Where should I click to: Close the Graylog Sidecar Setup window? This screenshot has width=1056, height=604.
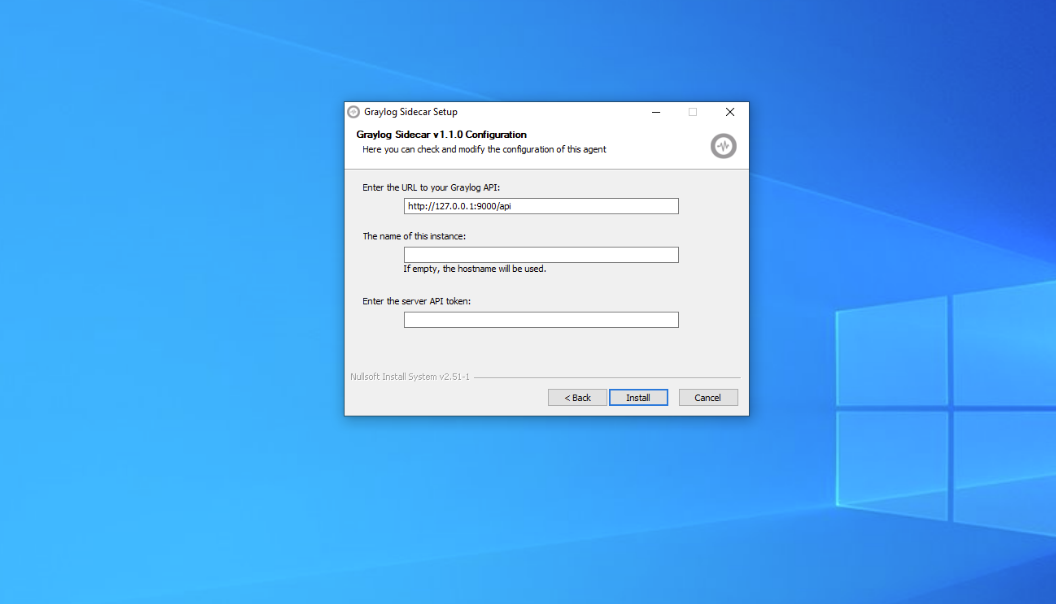pos(730,112)
